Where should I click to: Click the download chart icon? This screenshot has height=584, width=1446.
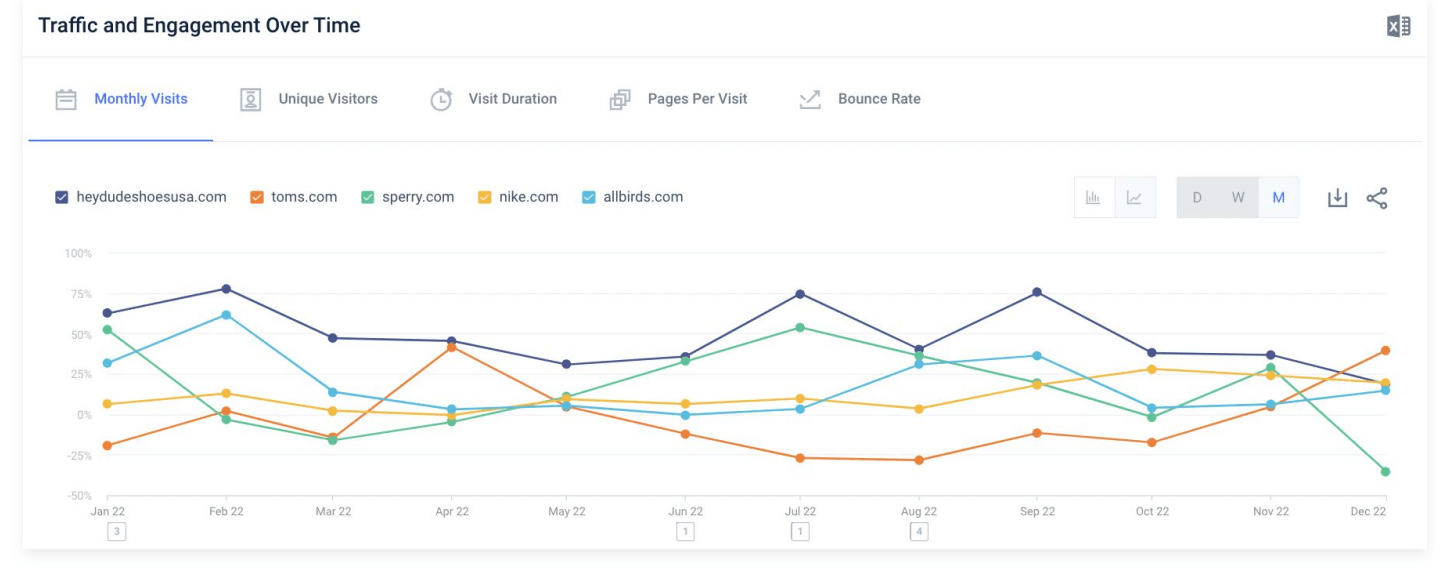point(1338,197)
